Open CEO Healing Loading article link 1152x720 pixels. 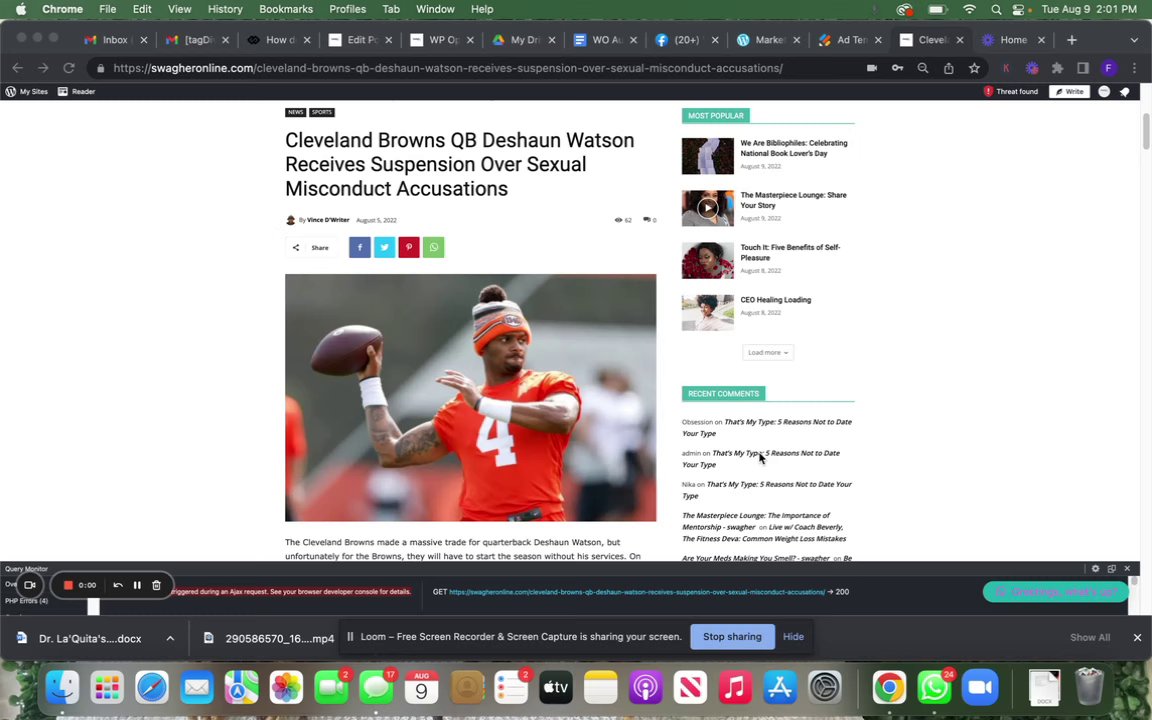click(x=776, y=300)
